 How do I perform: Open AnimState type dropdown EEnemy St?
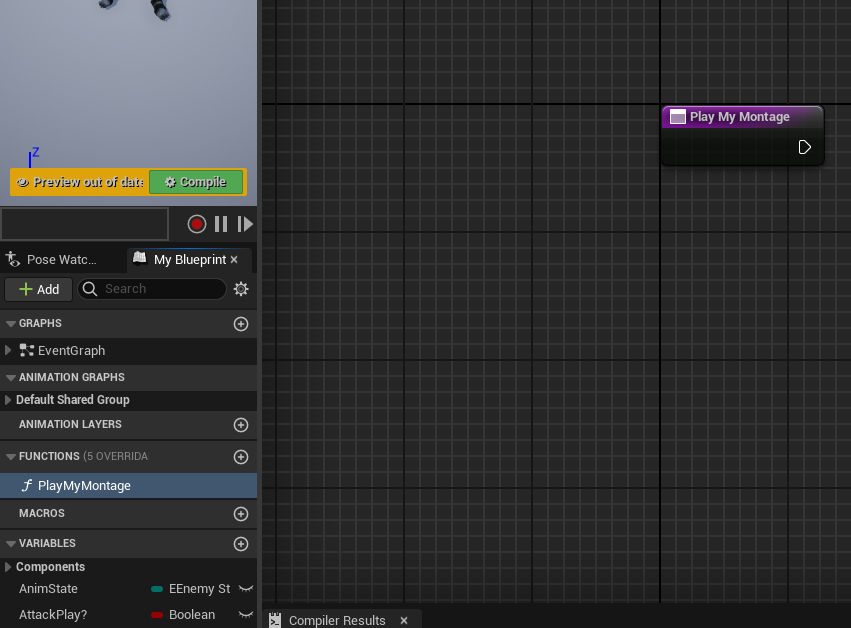coord(191,589)
